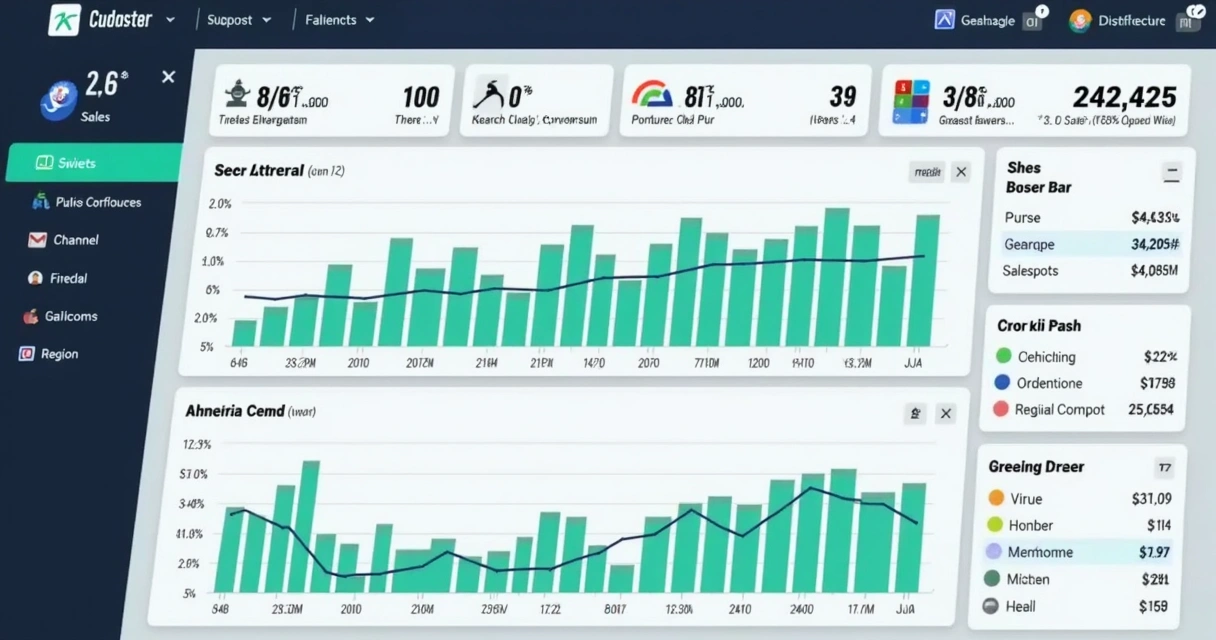Click the colorful grid icon in Grasast card
The image size is (1216, 640).
[x=911, y=101]
